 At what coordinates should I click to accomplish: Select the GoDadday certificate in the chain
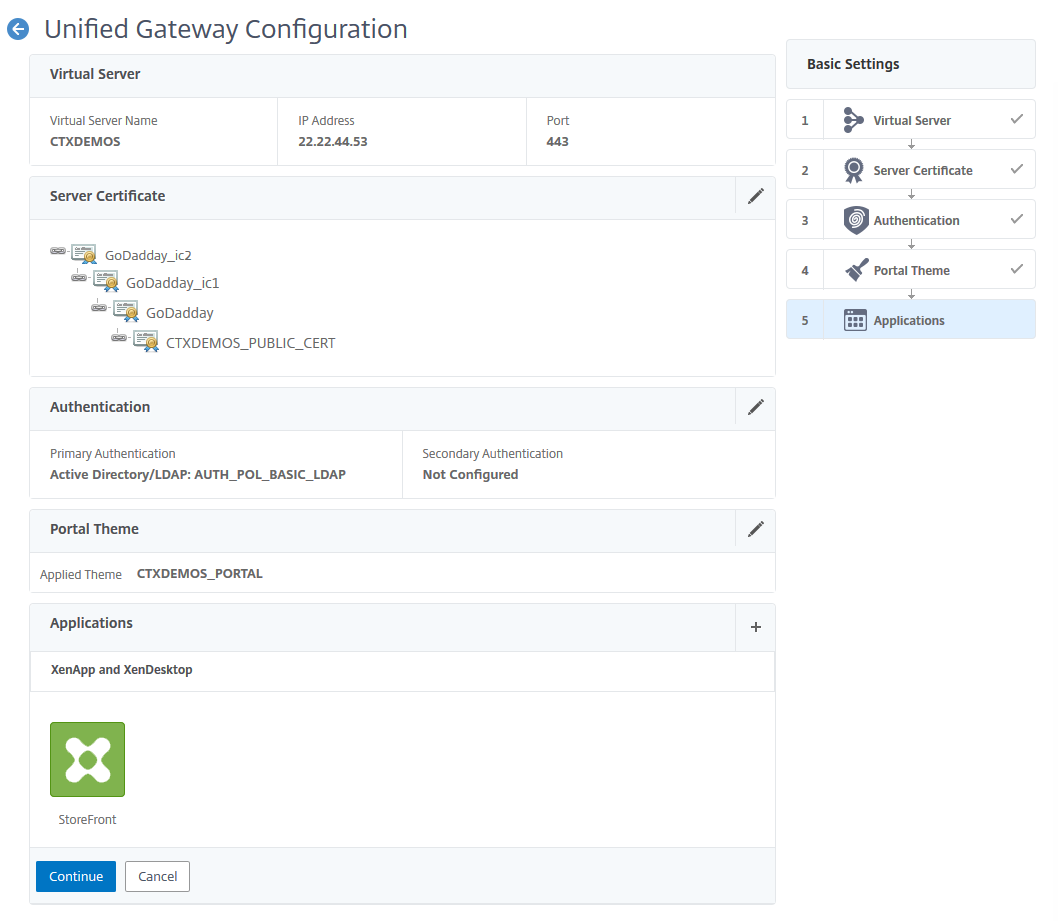179,313
